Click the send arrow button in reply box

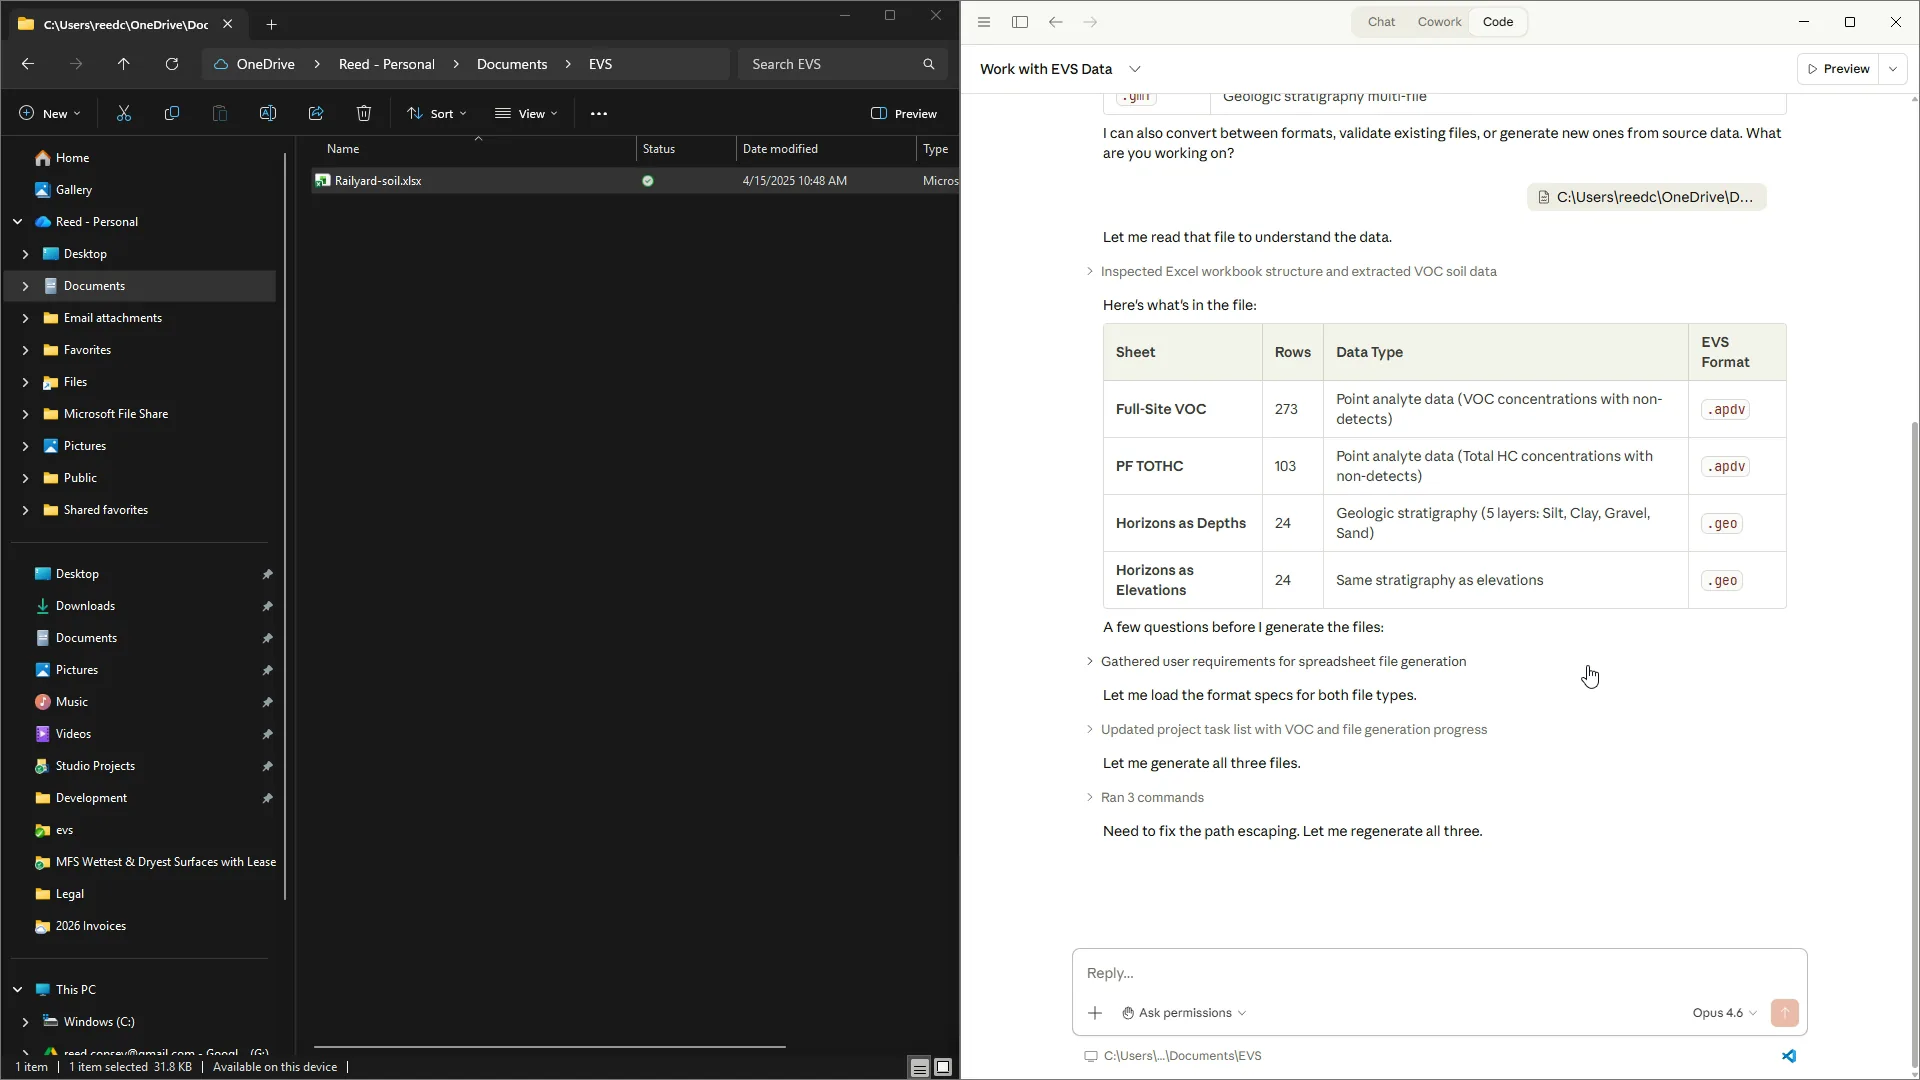coord(1784,1013)
